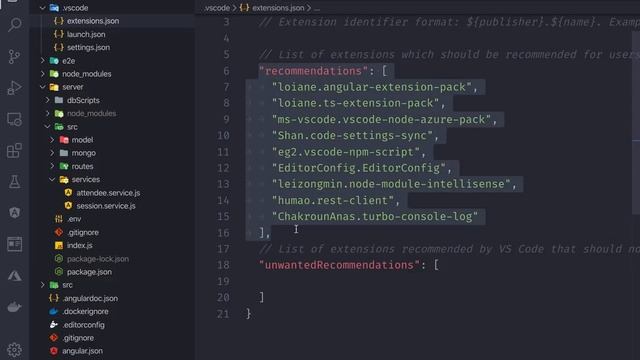Click line number 19 in the gutter
The height and width of the screenshot is (360, 640).
coord(223,282)
